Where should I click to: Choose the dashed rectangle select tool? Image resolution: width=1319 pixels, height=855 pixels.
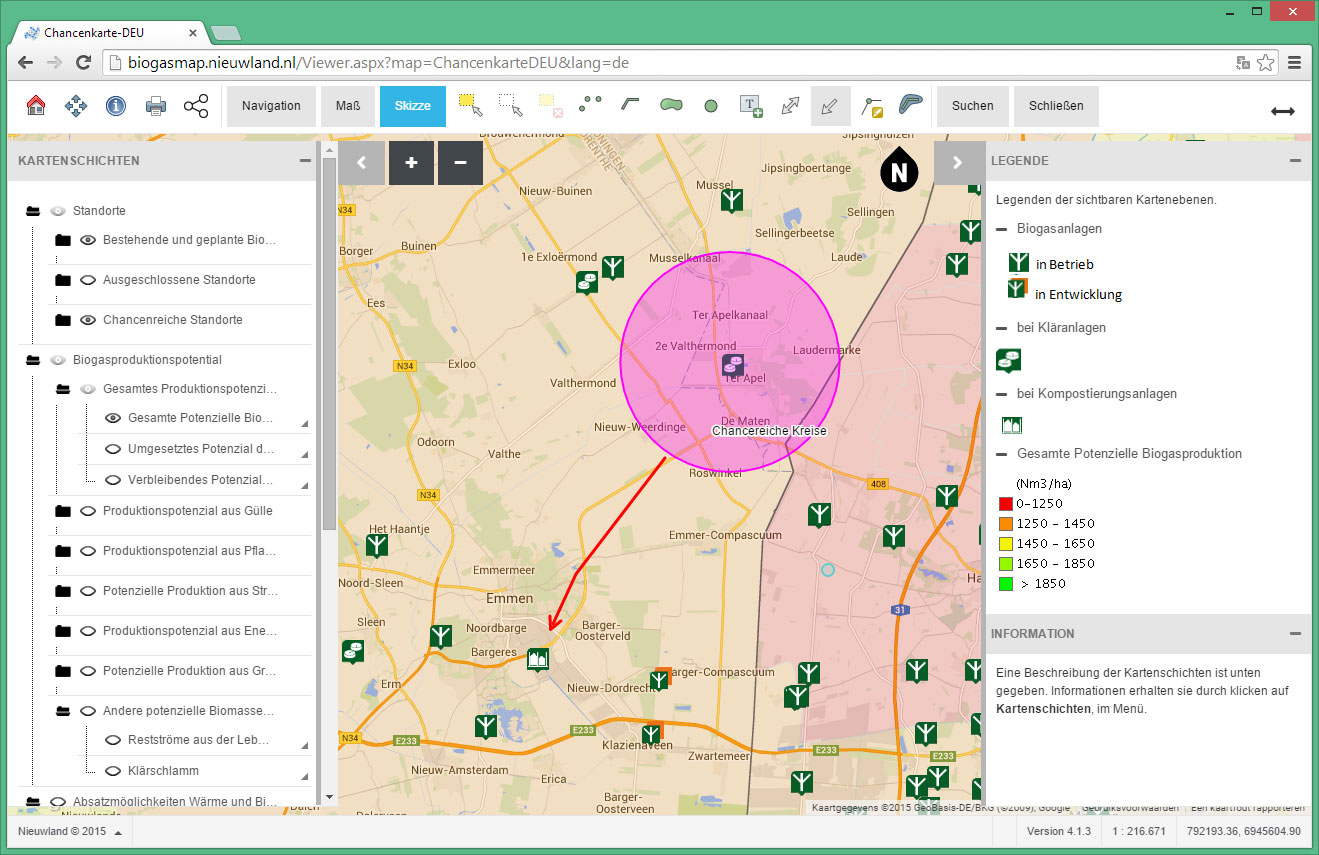click(511, 105)
